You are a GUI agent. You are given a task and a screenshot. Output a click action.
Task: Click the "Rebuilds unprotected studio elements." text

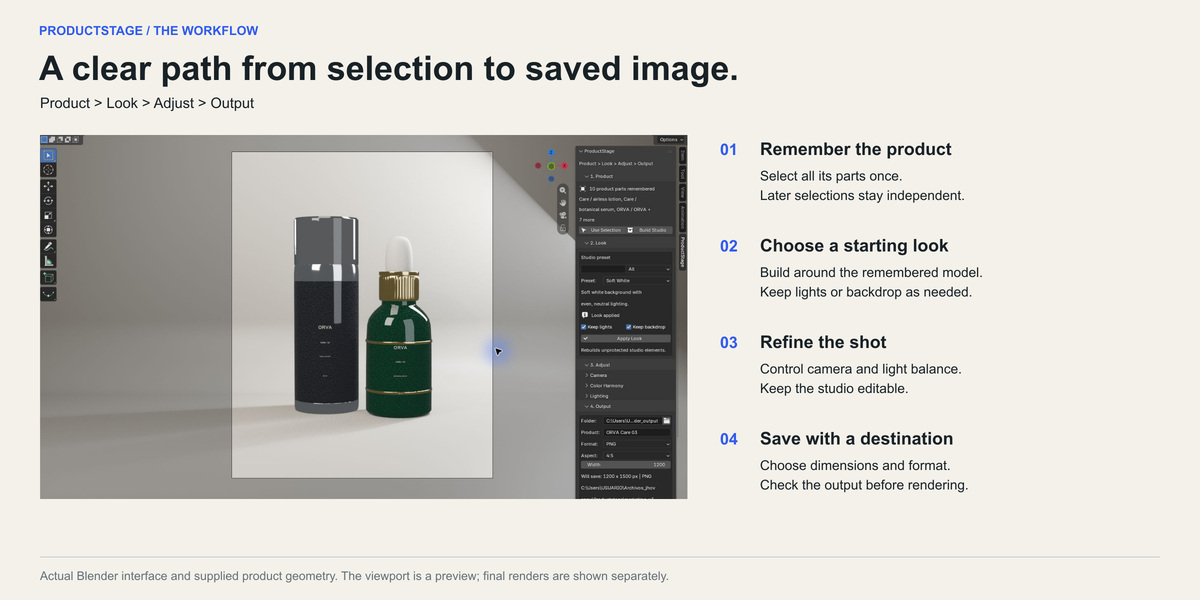[x=623, y=350]
